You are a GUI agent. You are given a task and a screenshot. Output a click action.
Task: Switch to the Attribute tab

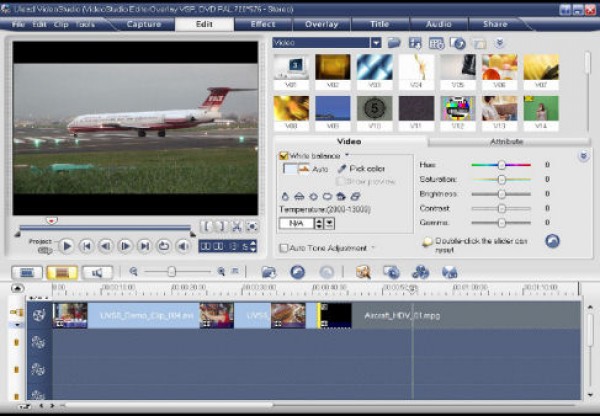(506, 142)
